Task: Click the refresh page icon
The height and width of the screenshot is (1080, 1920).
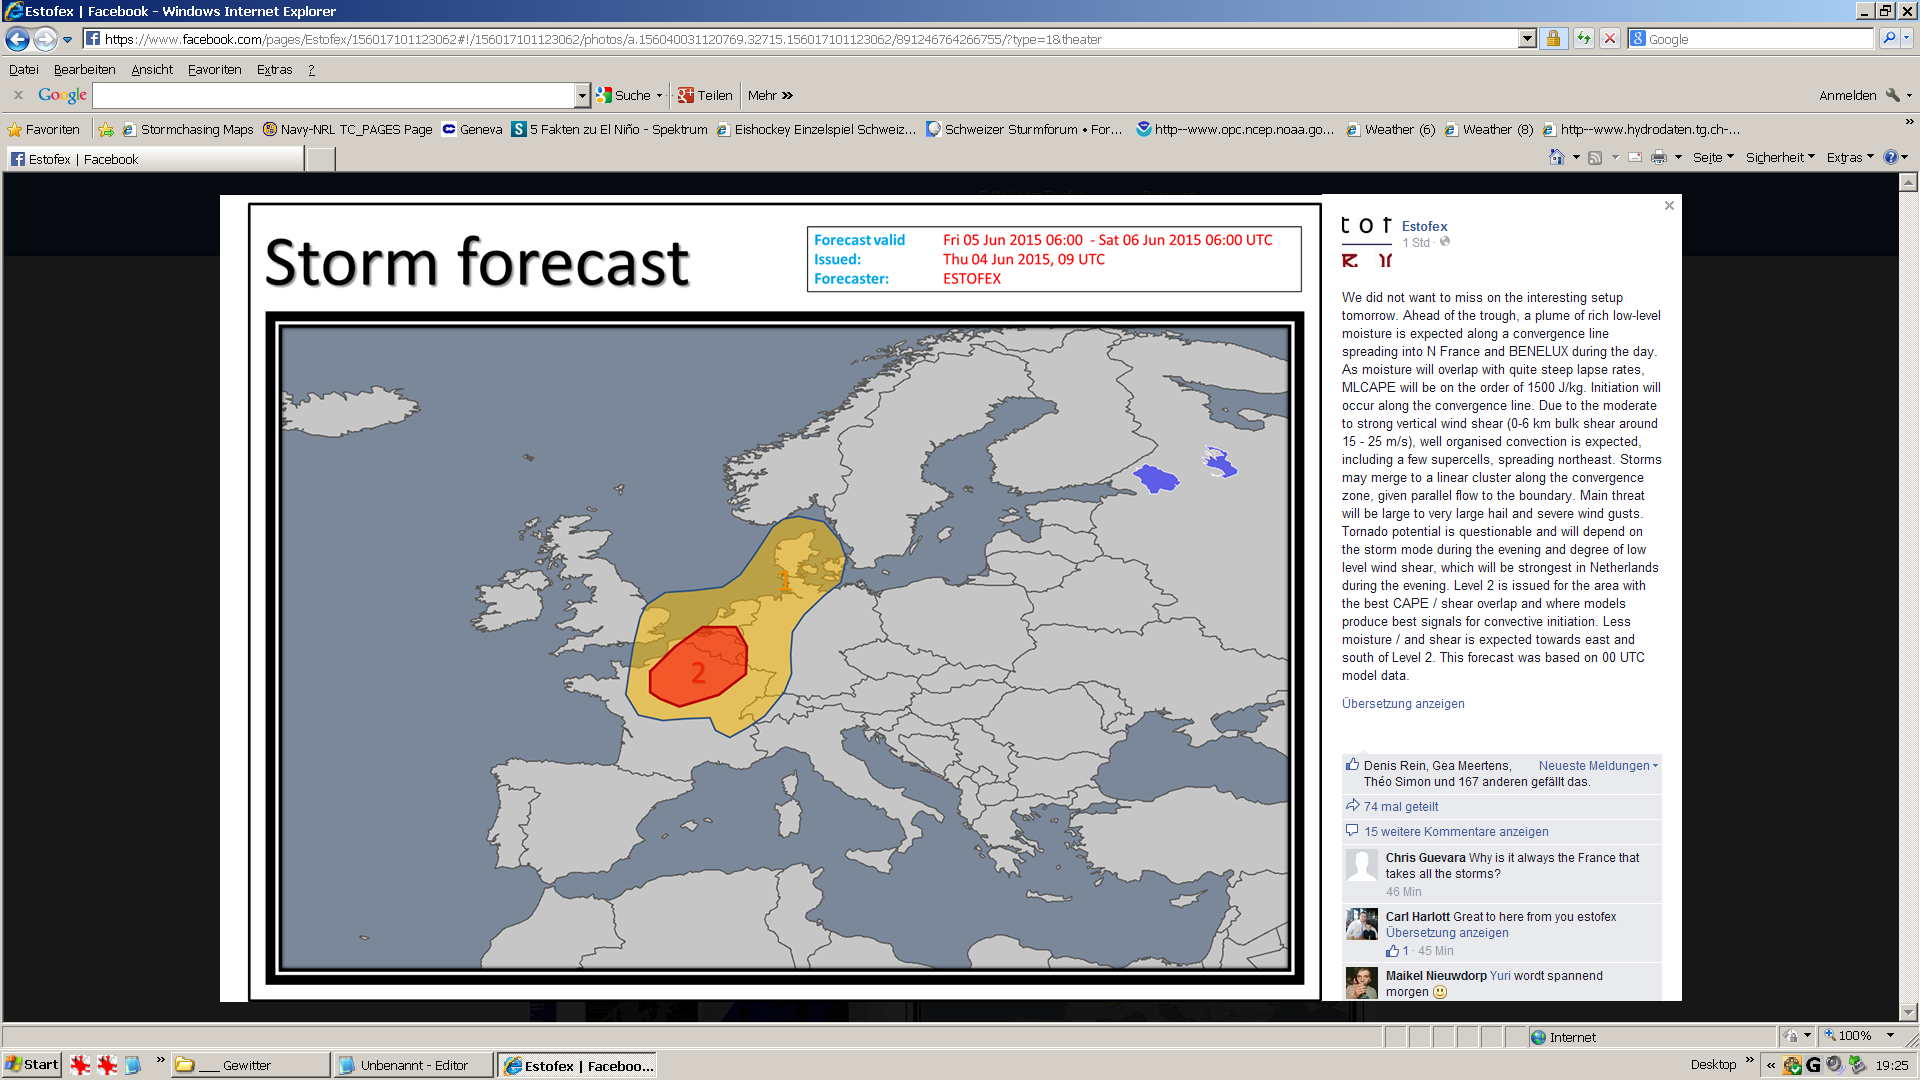Action: (x=1584, y=39)
